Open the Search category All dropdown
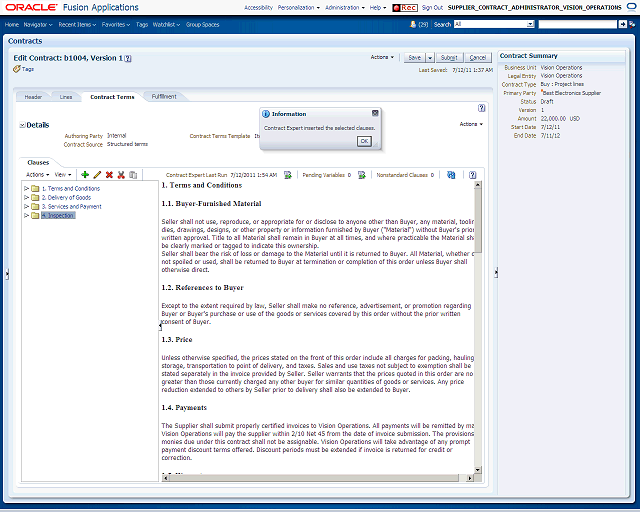The height and width of the screenshot is (512, 640). tap(530, 24)
